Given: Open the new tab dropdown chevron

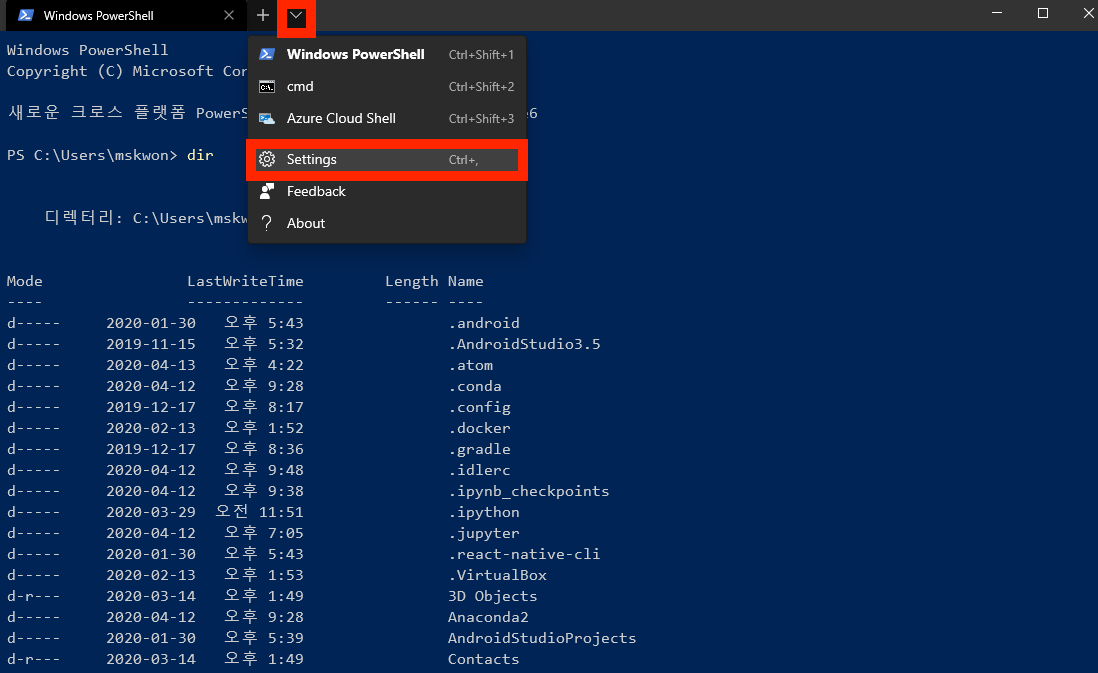Looking at the screenshot, I should click(x=296, y=15).
